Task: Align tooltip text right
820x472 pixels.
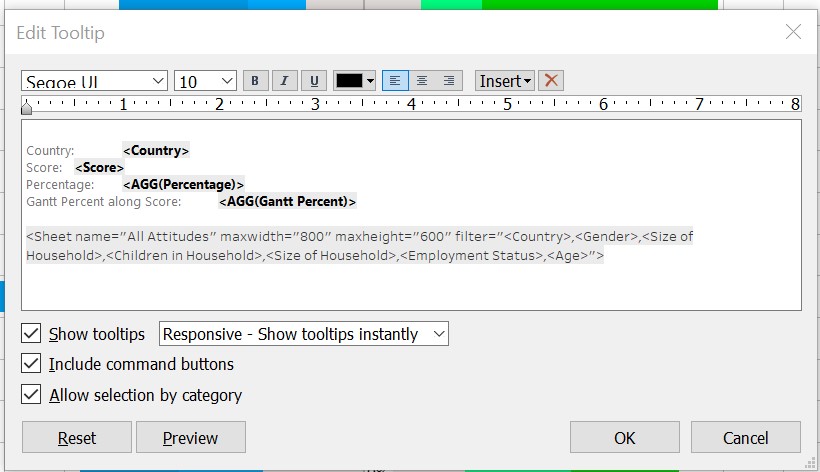Action: tap(449, 81)
